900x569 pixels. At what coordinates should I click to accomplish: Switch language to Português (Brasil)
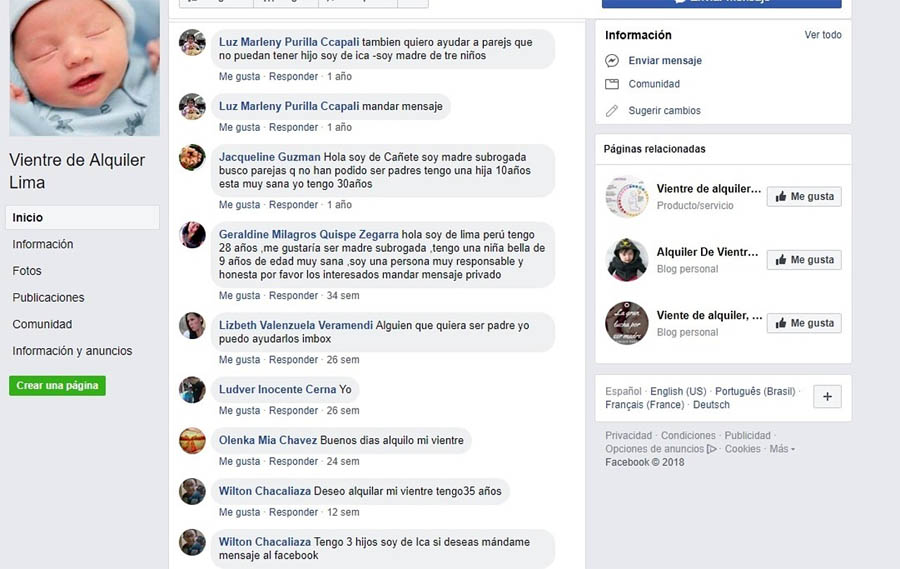[755, 391]
